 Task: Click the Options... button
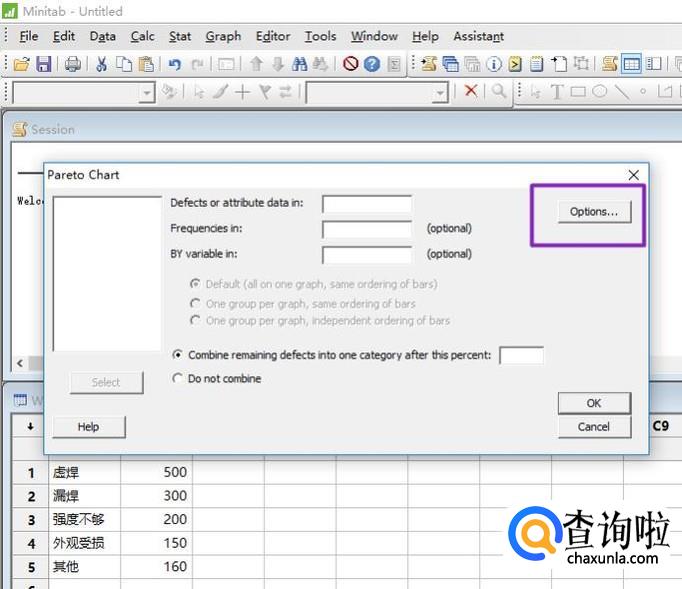pos(594,212)
